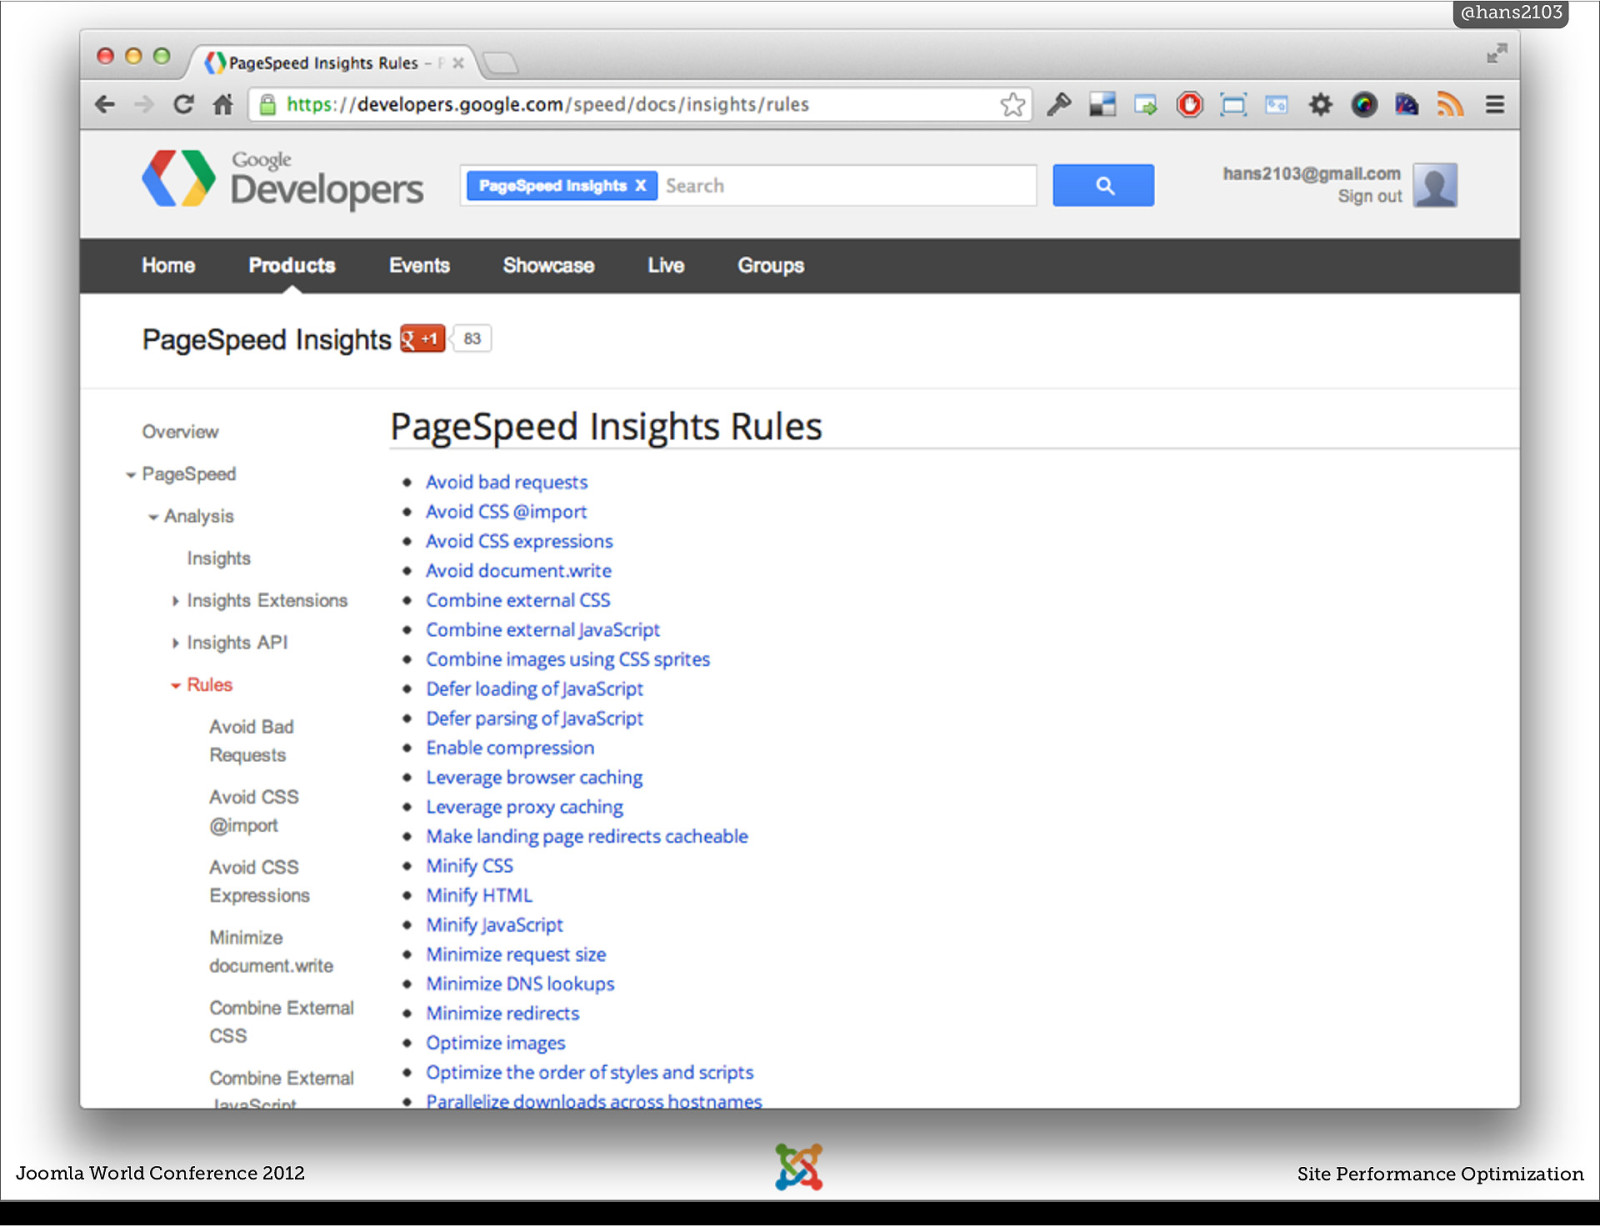Select Minimize document.write in sidebar
This screenshot has width=1600, height=1232.
click(x=271, y=951)
